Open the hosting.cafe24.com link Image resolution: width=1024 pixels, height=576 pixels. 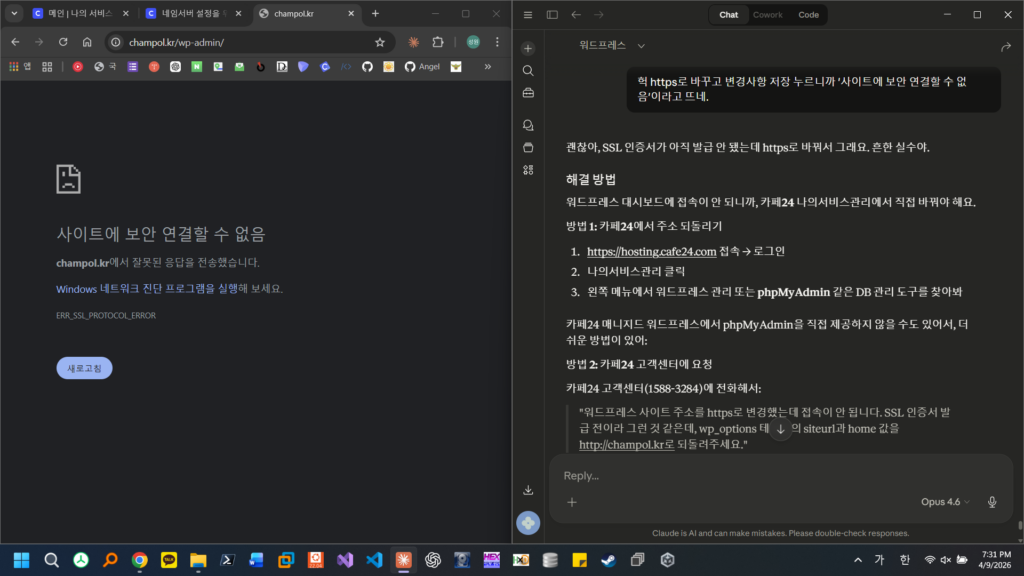coord(651,251)
